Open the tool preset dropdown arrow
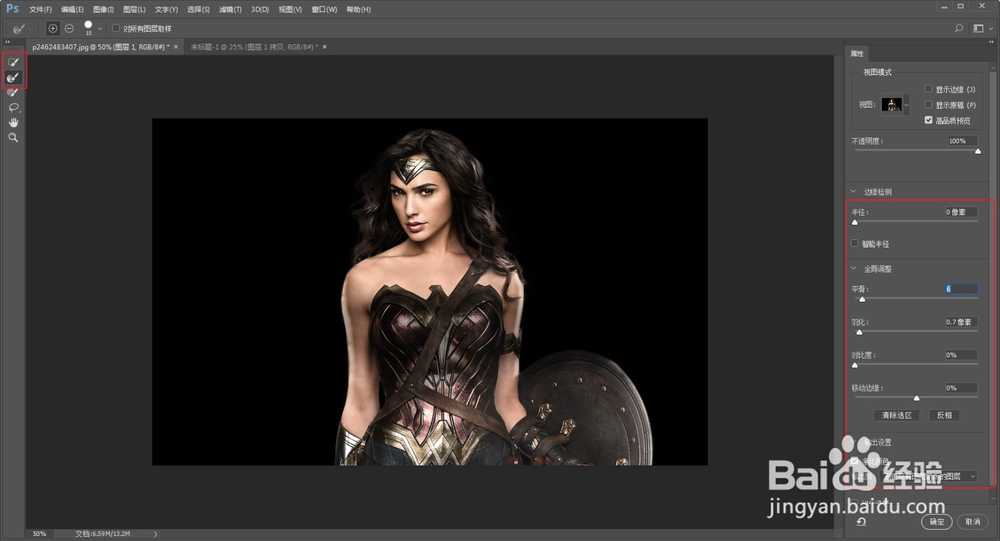Viewport: 1000px width, 541px height. 31,29
